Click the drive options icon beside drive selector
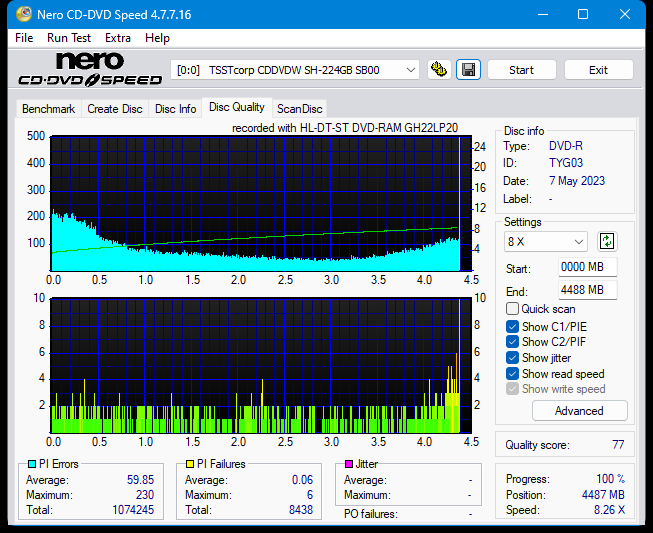Image resolution: width=653 pixels, height=533 pixels. coord(438,70)
